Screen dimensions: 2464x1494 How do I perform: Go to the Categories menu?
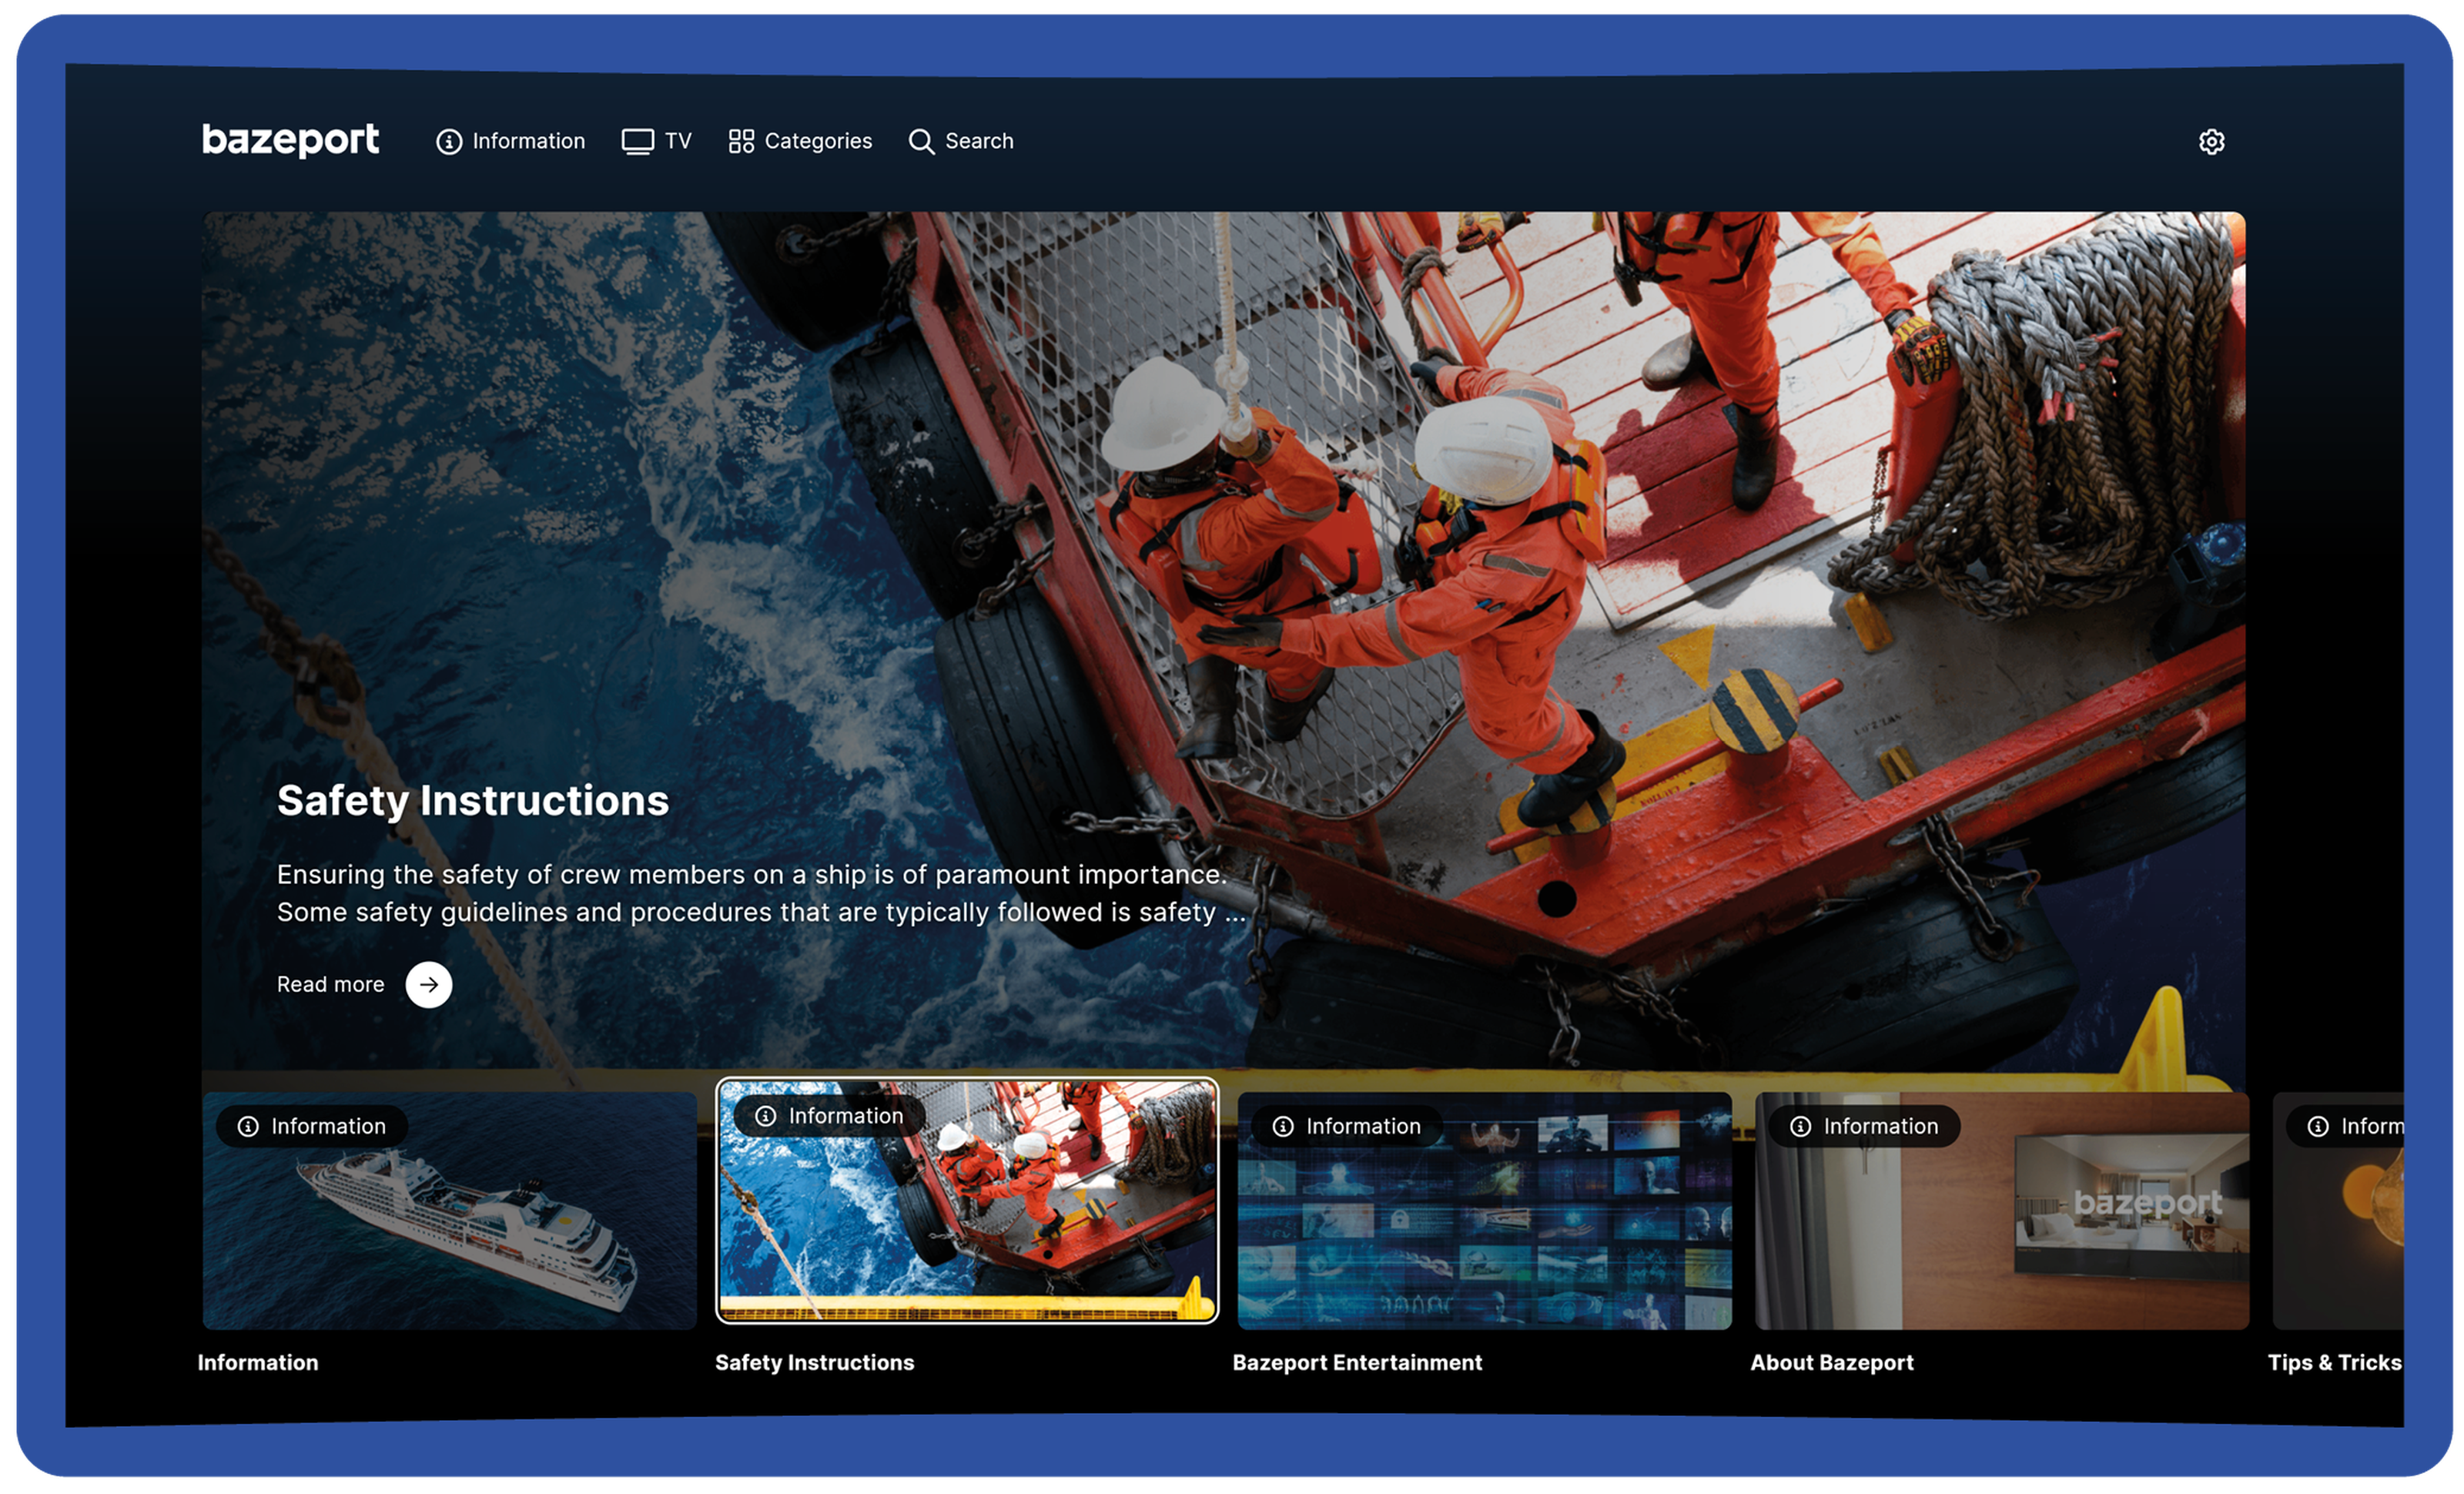[x=818, y=141]
